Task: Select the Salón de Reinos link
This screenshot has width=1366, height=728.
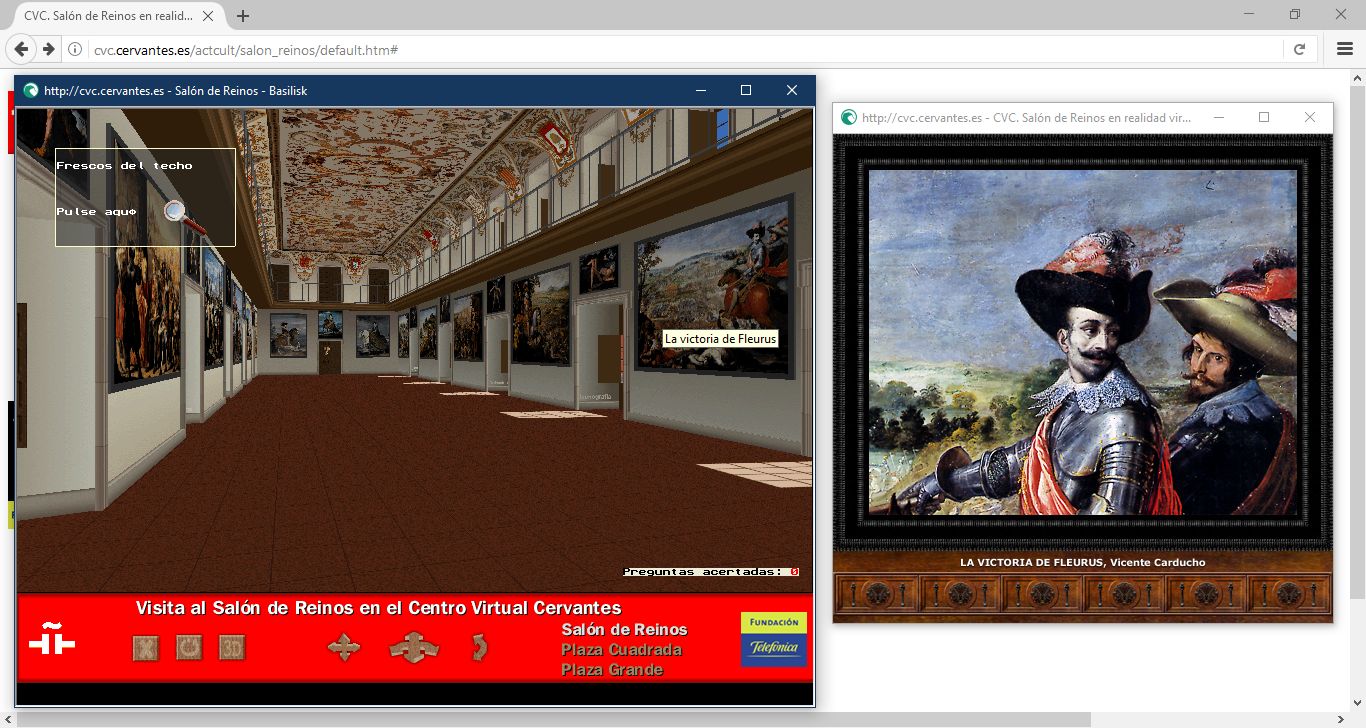Action: 624,629
